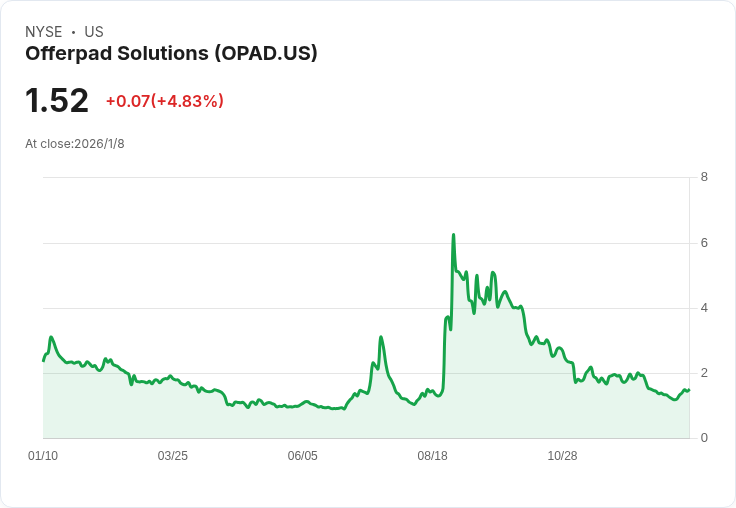This screenshot has height=508, width=736.
Task: Click the highest peak of the price line
Action: pyautogui.click(x=453, y=234)
